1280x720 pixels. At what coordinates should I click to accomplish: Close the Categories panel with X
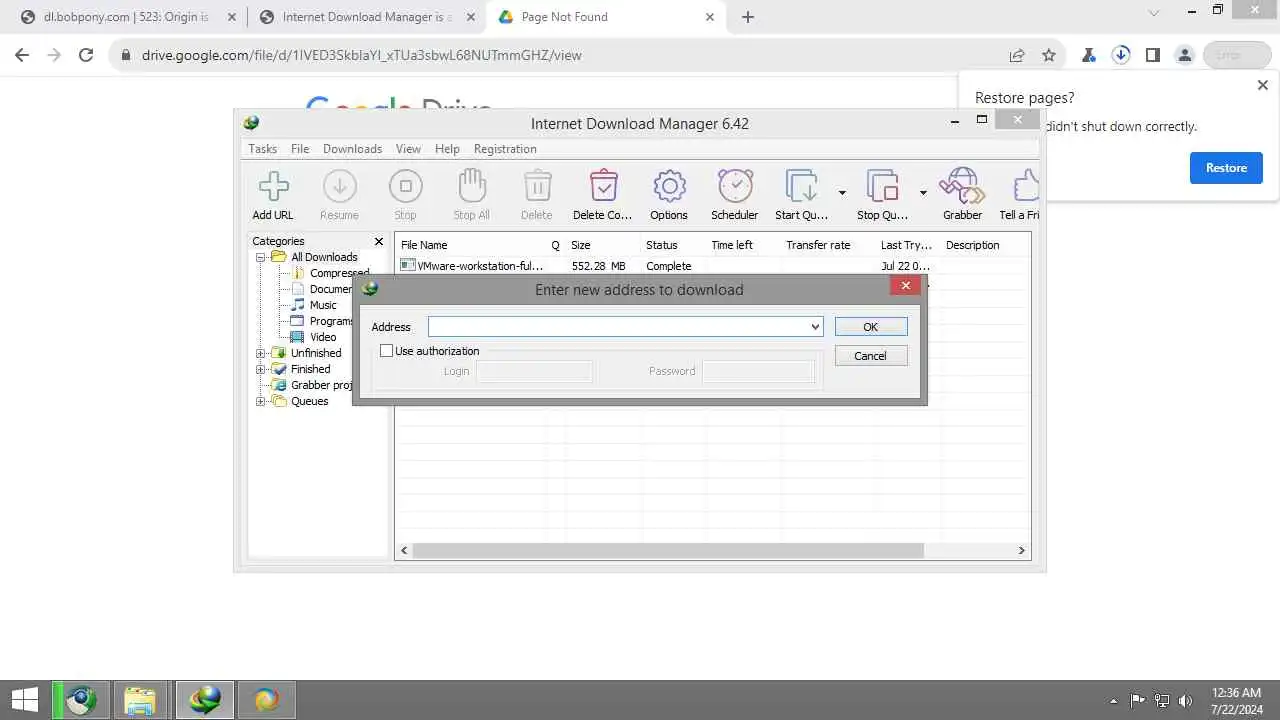379,241
